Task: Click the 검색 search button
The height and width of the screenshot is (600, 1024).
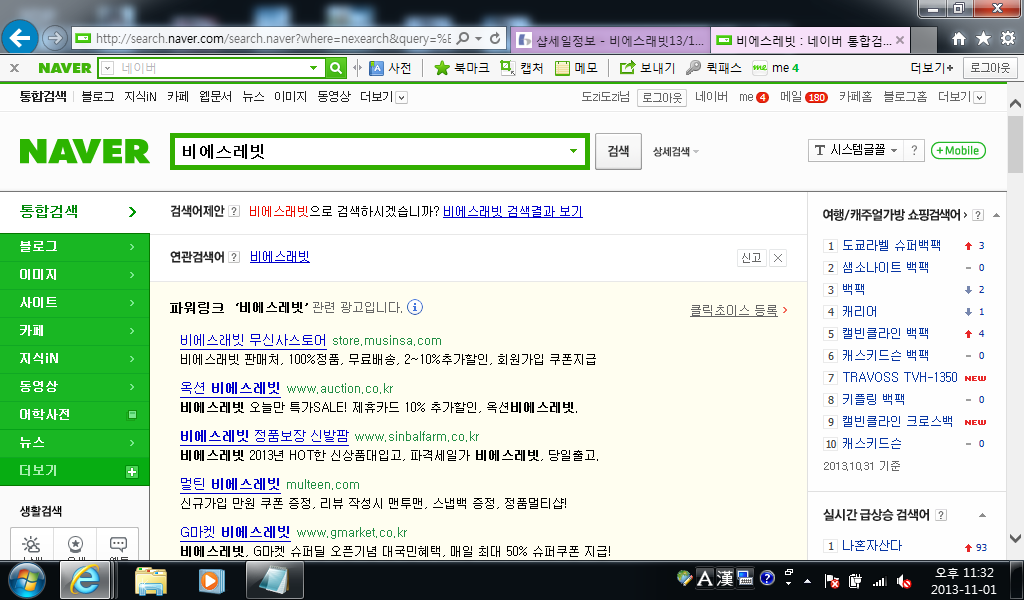Action: [618, 151]
